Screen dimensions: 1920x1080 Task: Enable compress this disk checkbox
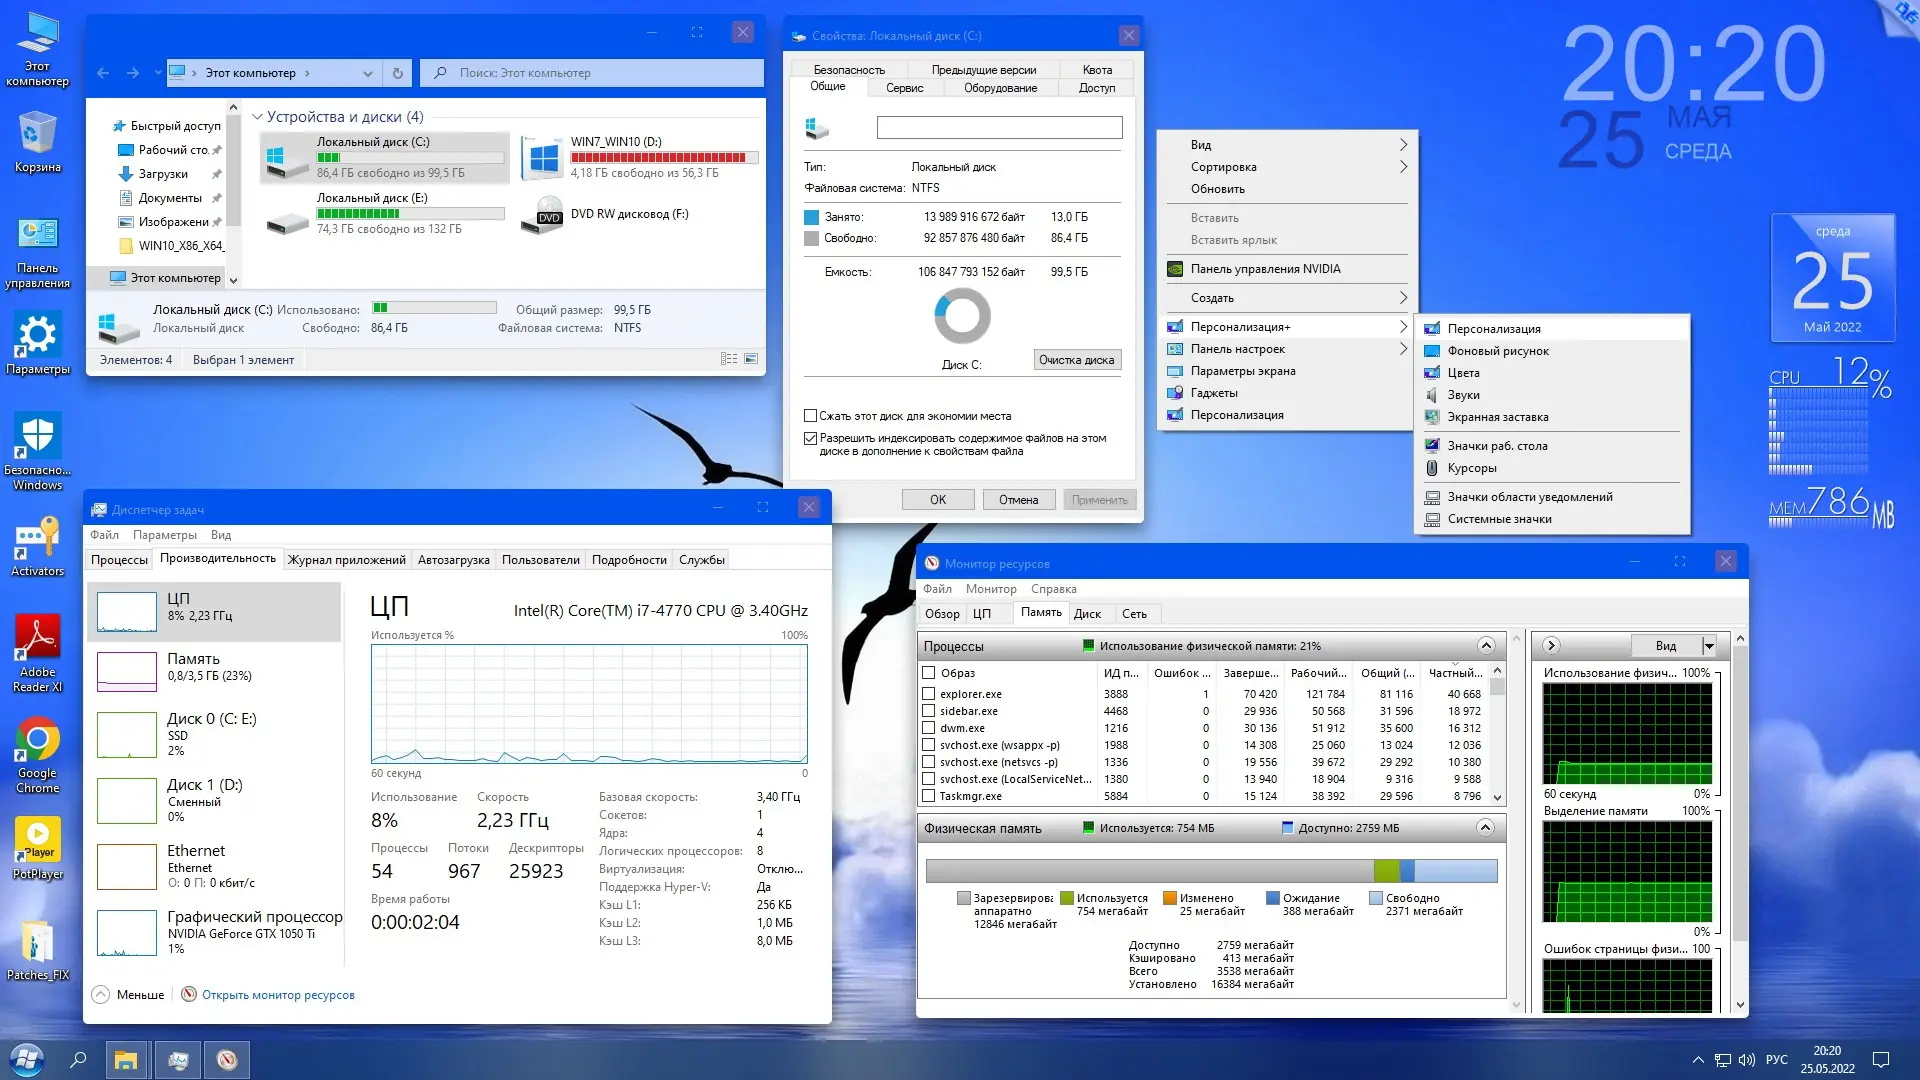pyautogui.click(x=811, y=416)
